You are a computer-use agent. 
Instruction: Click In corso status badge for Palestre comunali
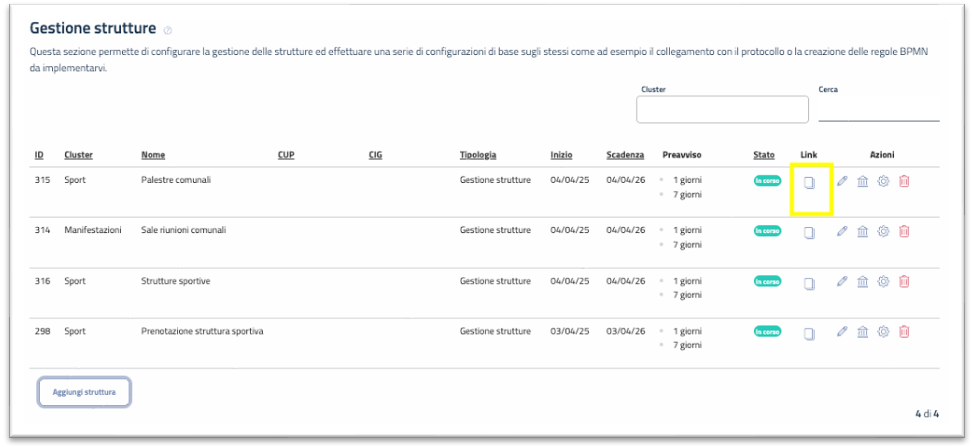pyautogui.click(x=767, y=181)
